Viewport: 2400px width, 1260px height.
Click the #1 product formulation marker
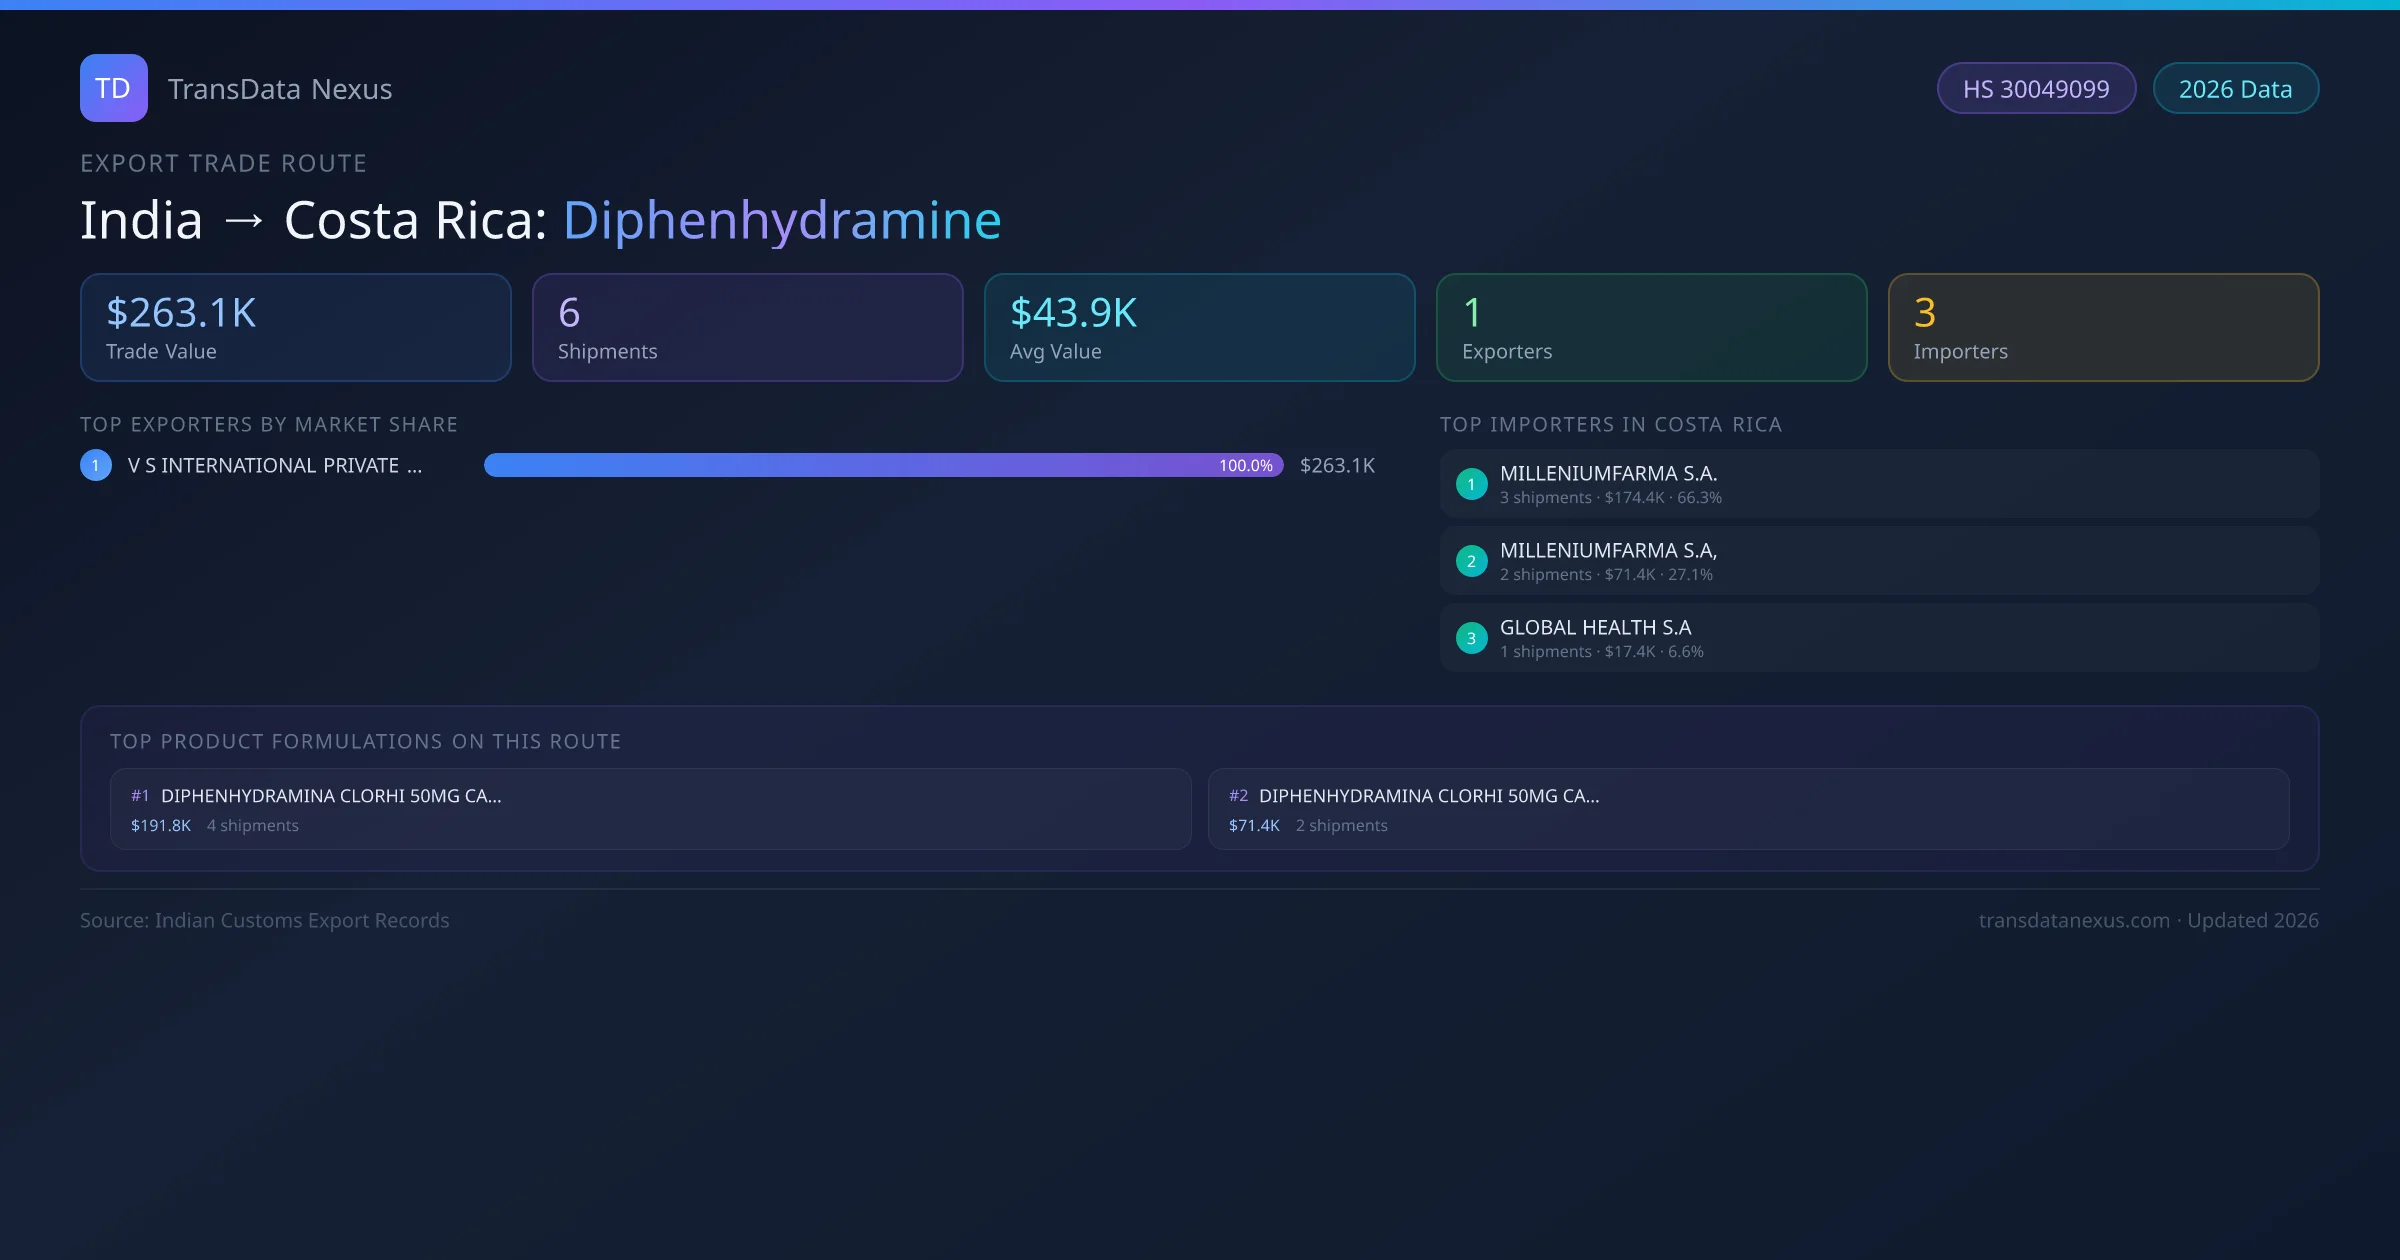tap(140, 796)
